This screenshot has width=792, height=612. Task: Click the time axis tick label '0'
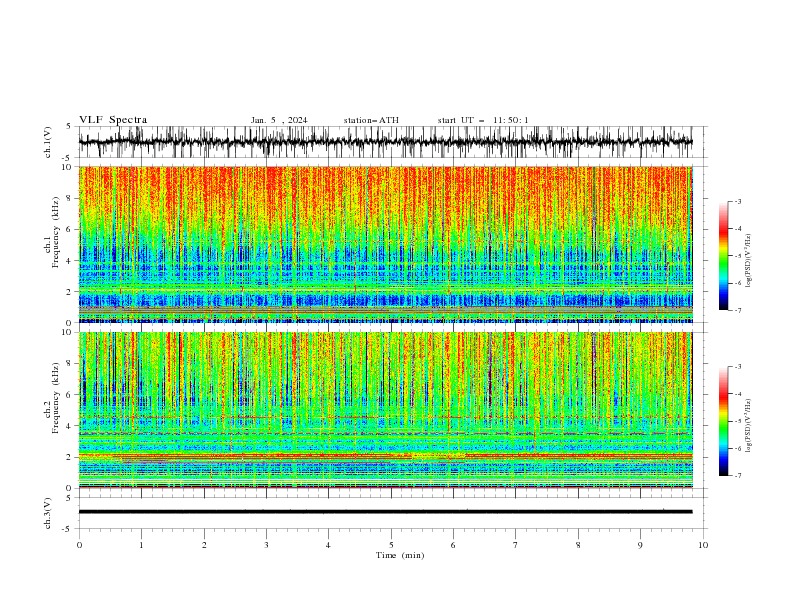pyautogui.click(x=79, y=545)
